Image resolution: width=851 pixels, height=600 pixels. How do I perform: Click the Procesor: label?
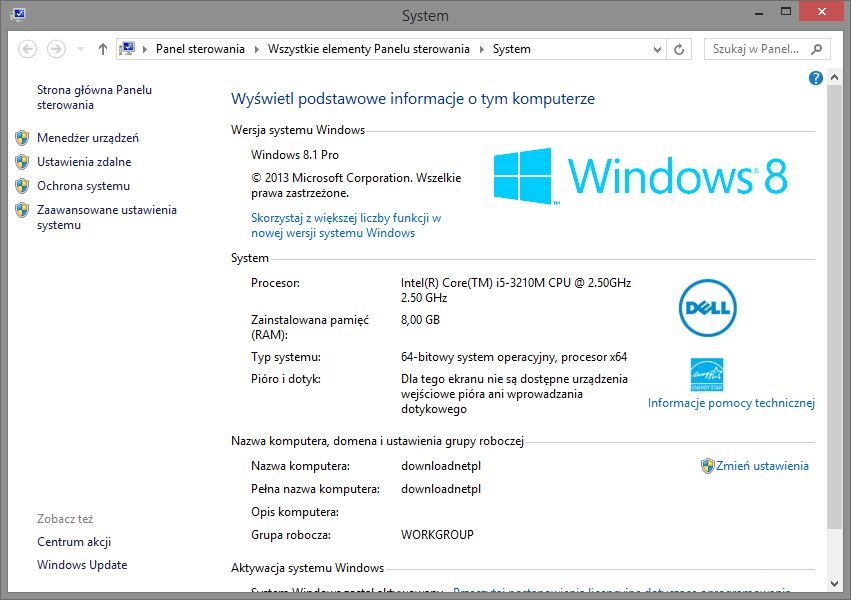click(275, 283)
